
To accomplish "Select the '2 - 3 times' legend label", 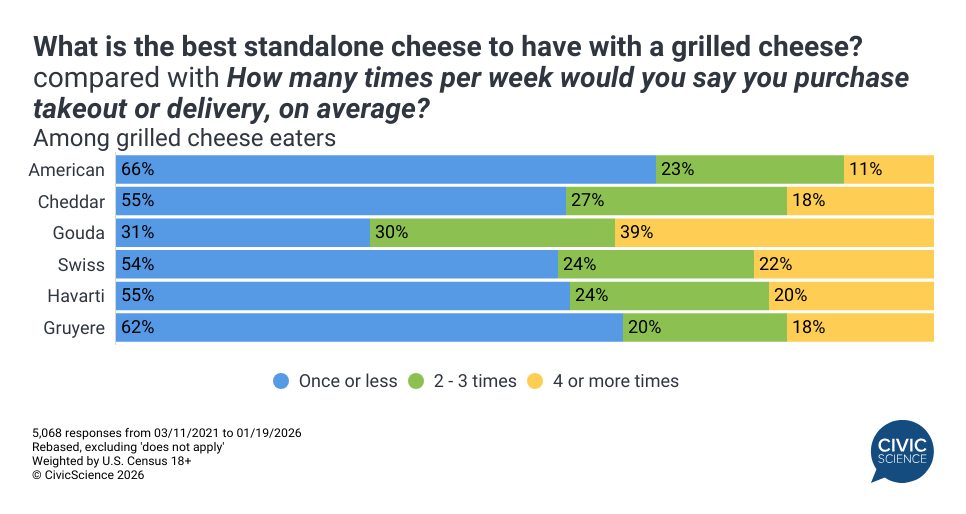I will click(x=475, y=381).
